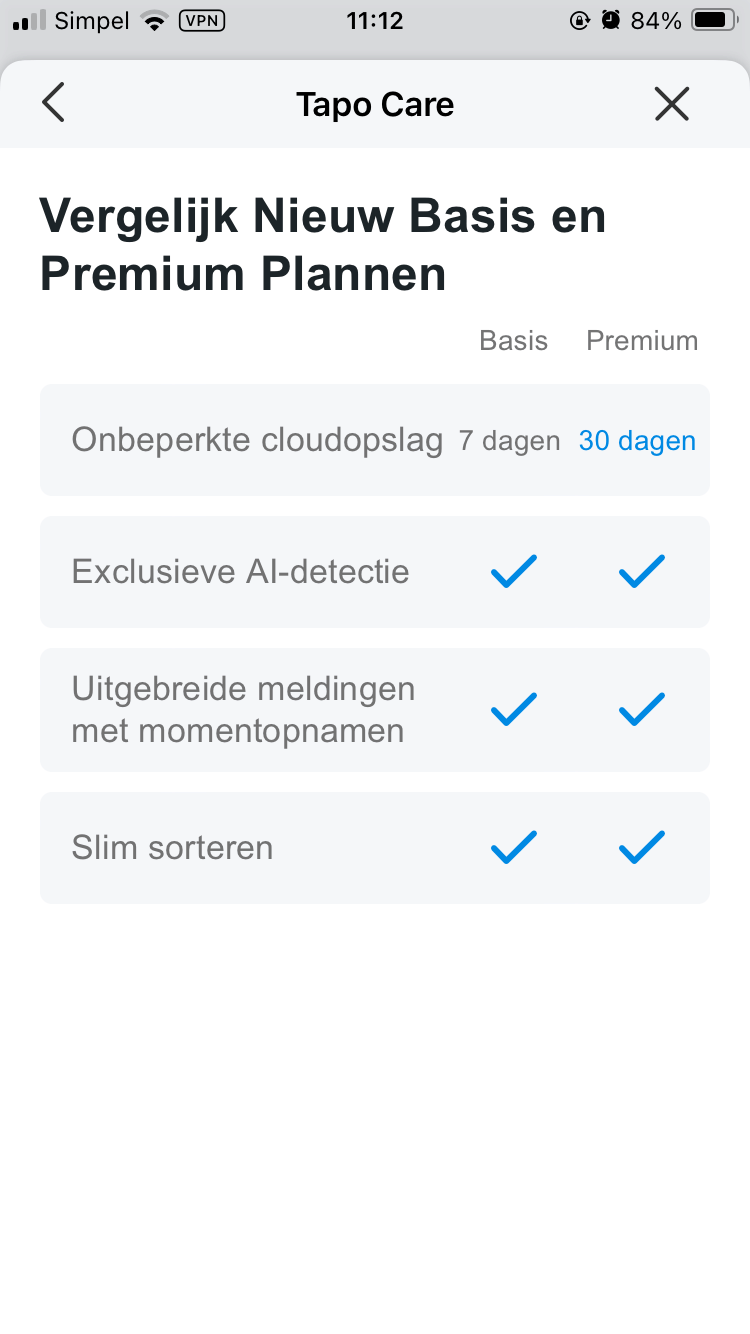Tap Premium checkmark for Uitgebreide meldingen
Screen dimensions: 750x1334
tap(642, 710)
